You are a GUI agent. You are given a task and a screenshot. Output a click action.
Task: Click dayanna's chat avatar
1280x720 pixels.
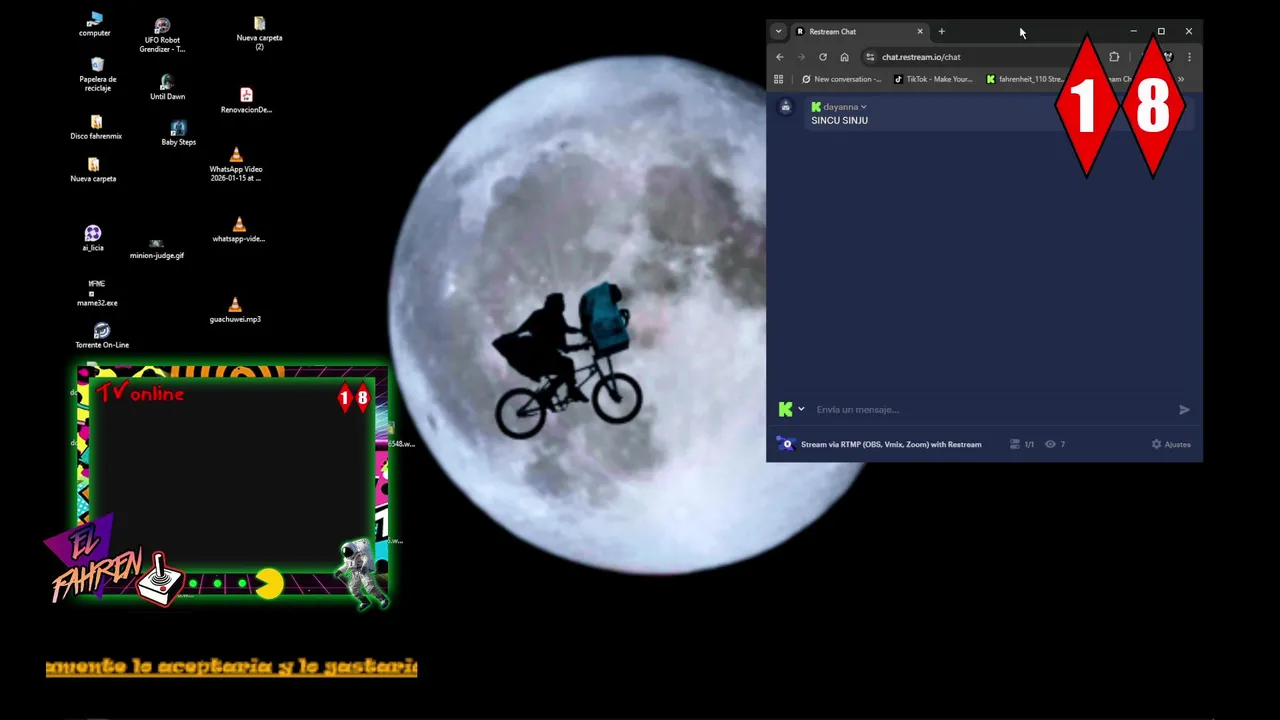(x=786, y=107)
